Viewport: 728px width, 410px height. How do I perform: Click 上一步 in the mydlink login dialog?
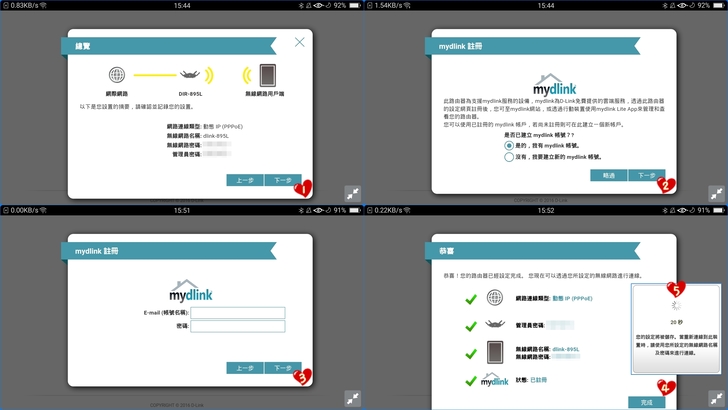tap(245, 368)
